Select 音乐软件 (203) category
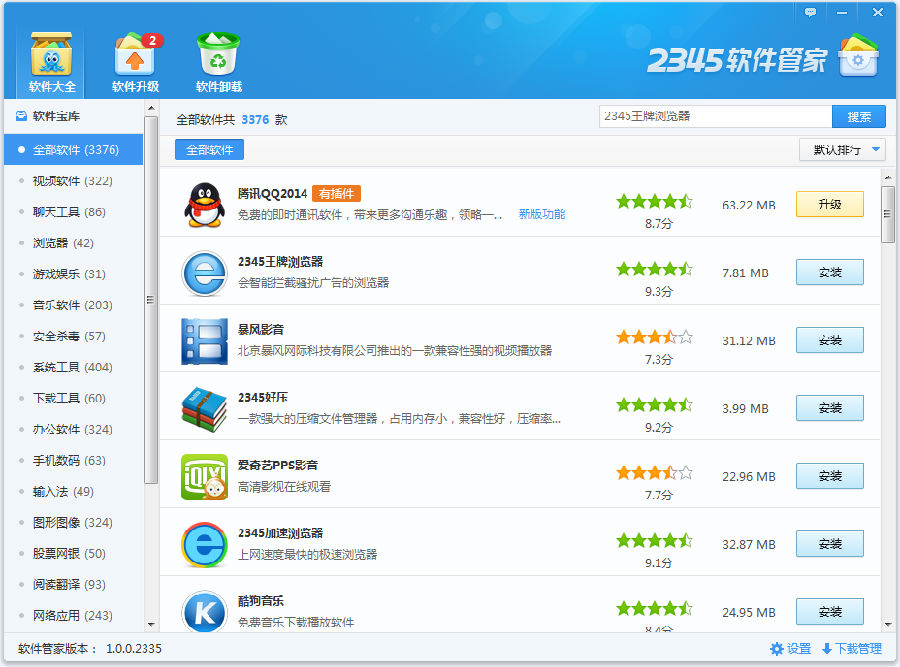 (73, 305)
